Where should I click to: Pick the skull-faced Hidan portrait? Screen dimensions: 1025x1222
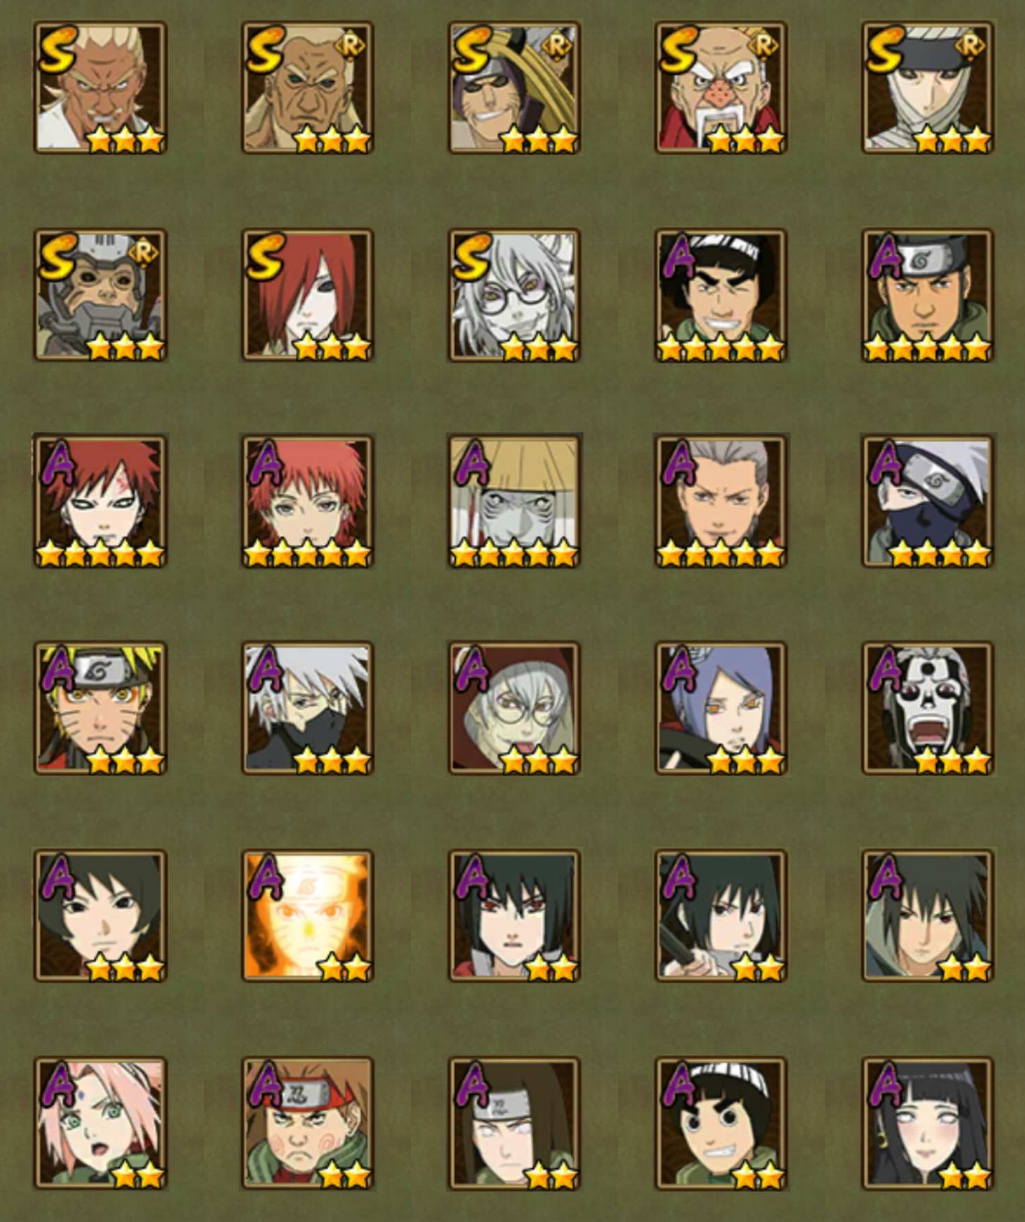928,708
